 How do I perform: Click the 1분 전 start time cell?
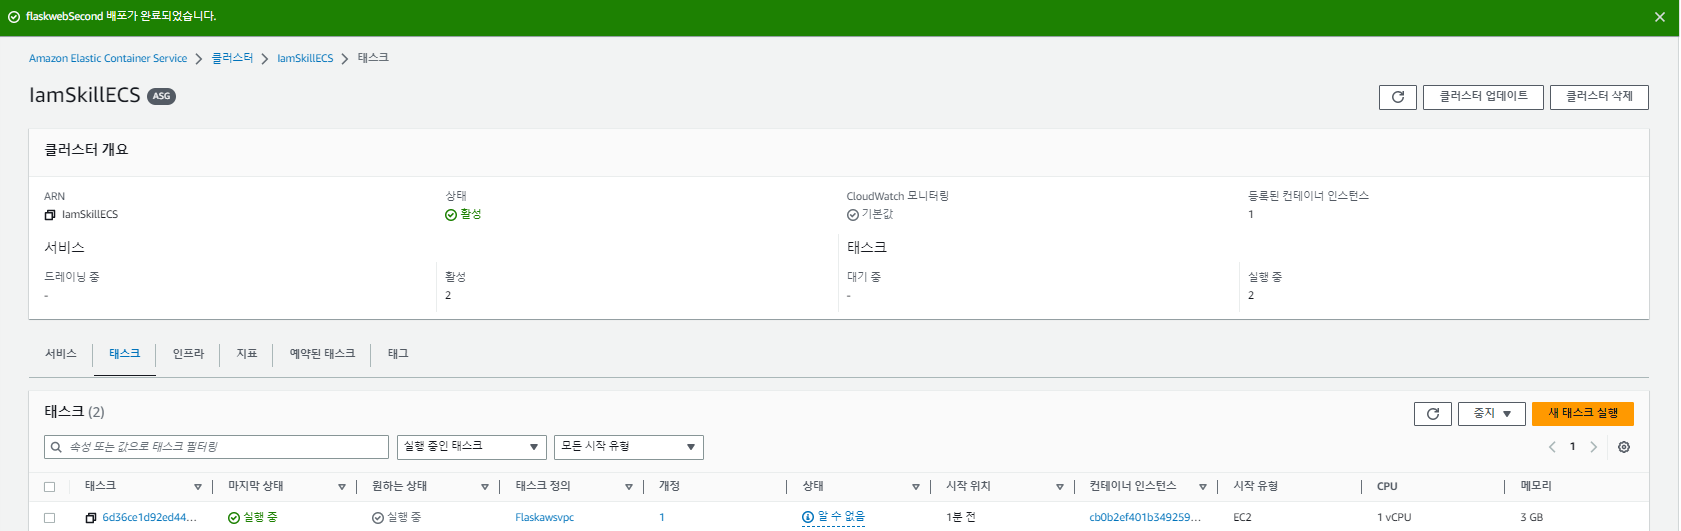(961, 518)
